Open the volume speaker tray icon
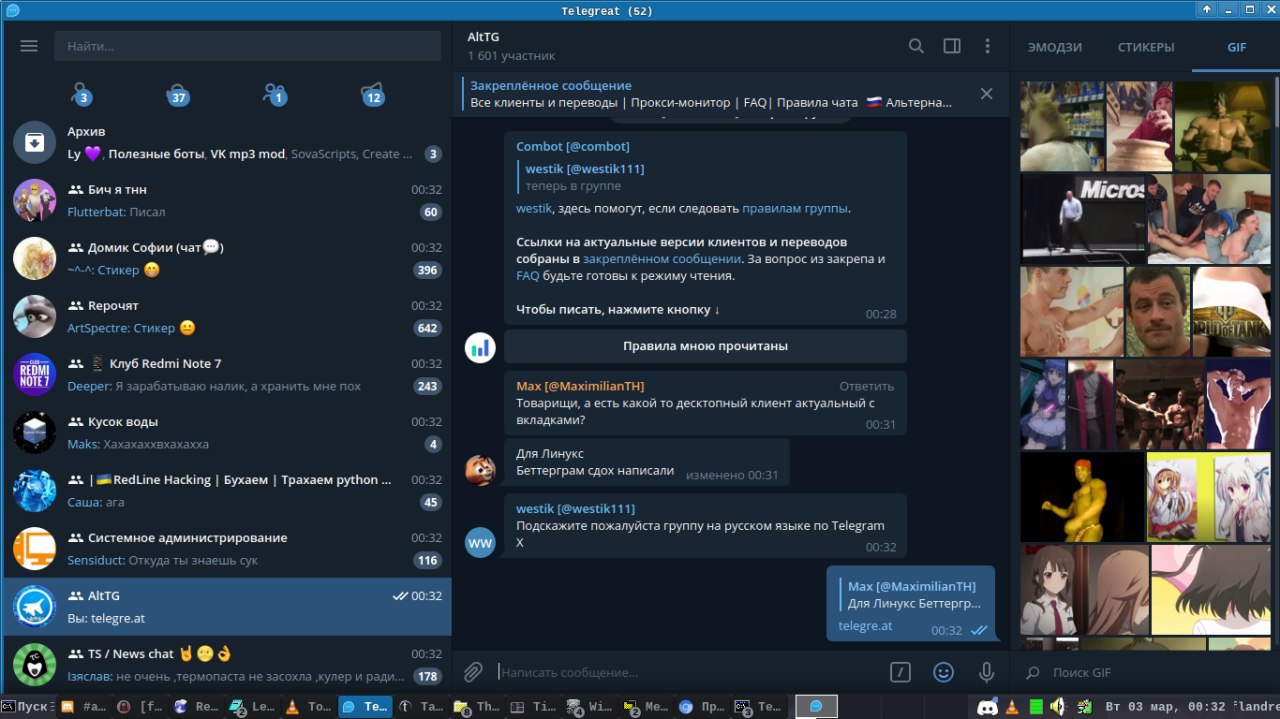This screenshot has height=719, width=1280. click(x=1060, y=707)
